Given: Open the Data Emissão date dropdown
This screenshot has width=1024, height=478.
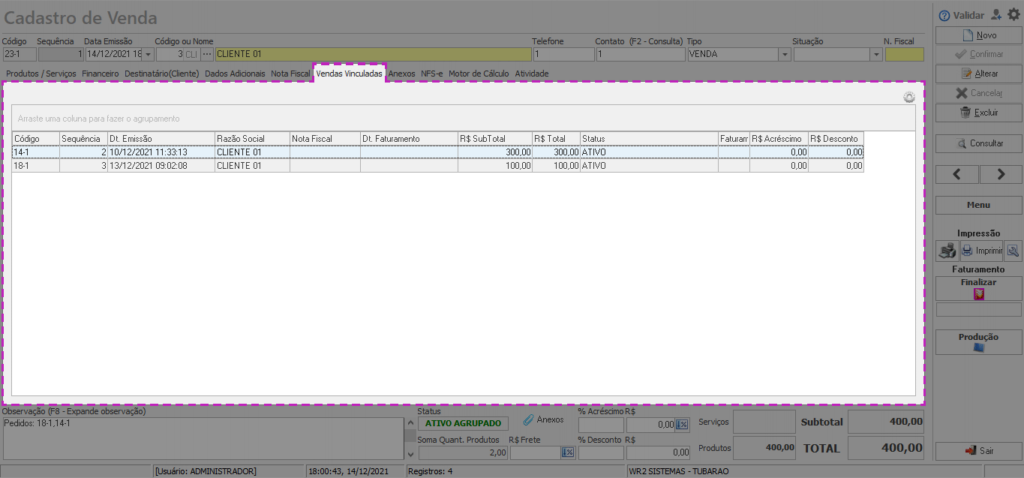Looking at the screenshot, I should pos(149,54).
